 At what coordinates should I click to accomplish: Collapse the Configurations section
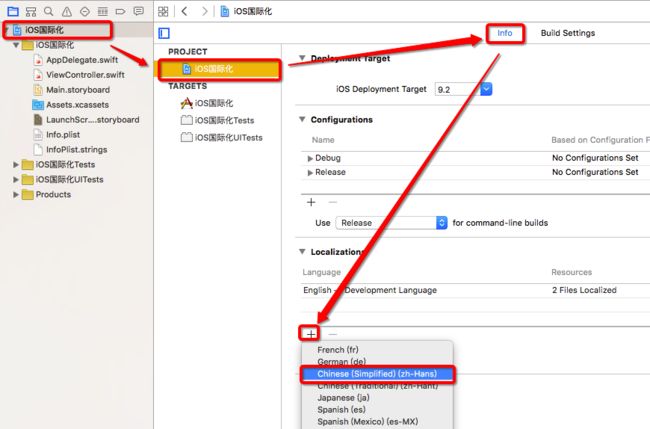point(302,119)
